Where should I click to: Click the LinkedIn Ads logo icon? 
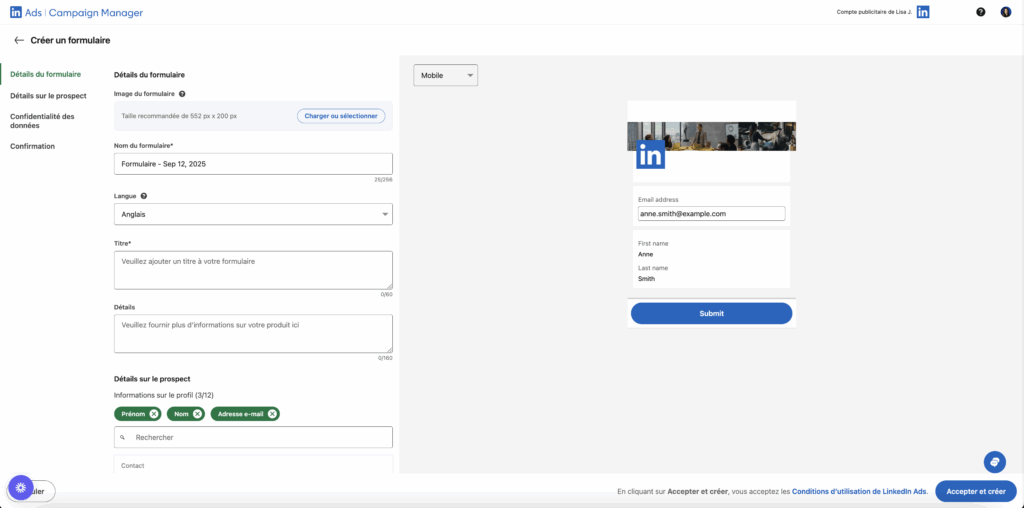click(16, 12)
